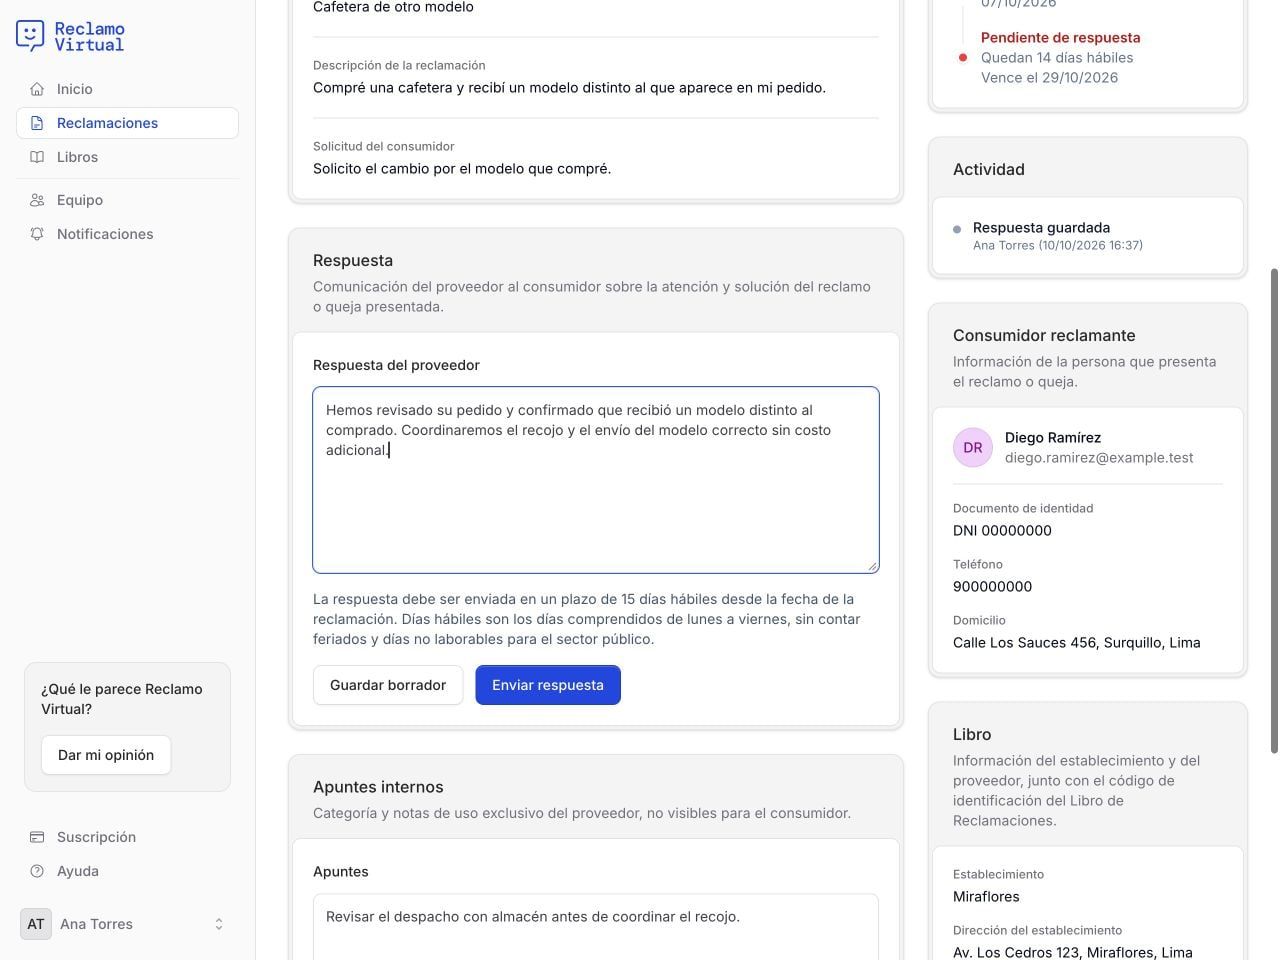
Task: Click the Cafetera de otro modelo text
Action: (393, 7)
